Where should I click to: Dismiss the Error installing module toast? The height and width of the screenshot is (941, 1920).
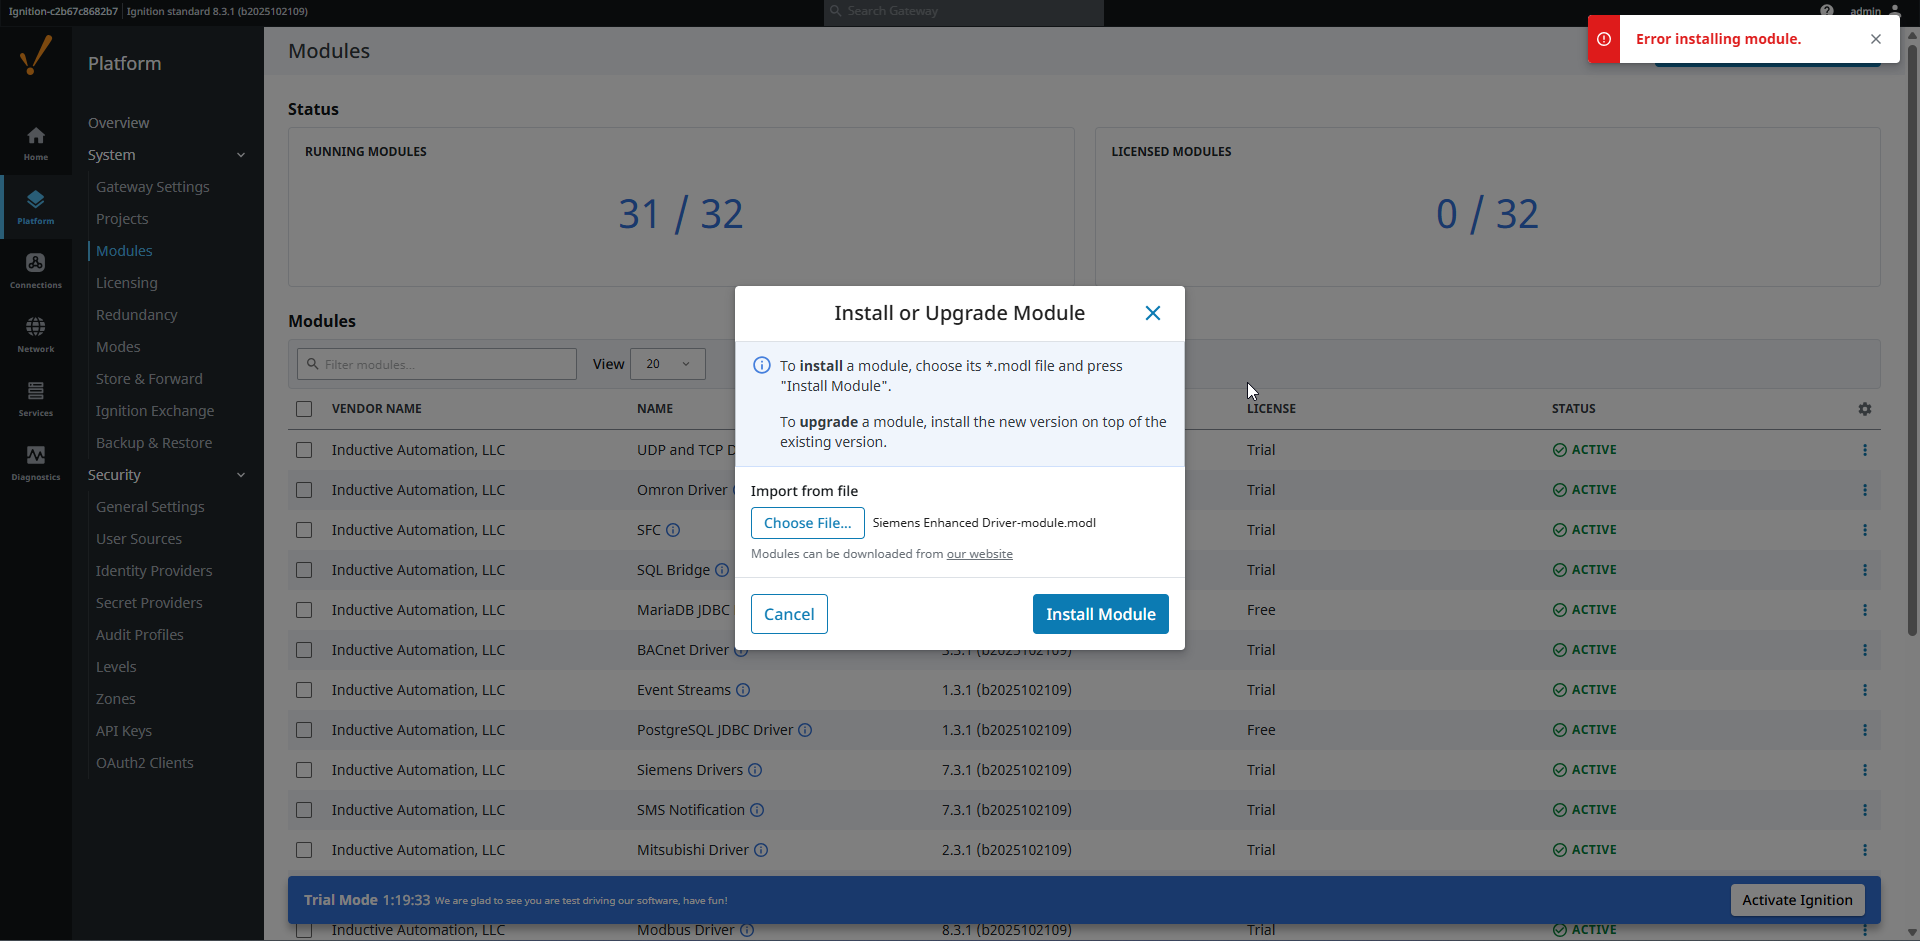[x=1876, y=39]
